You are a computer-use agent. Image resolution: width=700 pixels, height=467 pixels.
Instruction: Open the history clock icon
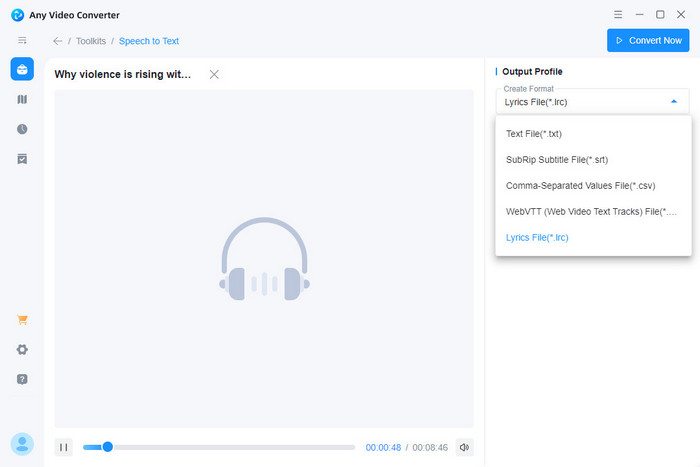22,129
